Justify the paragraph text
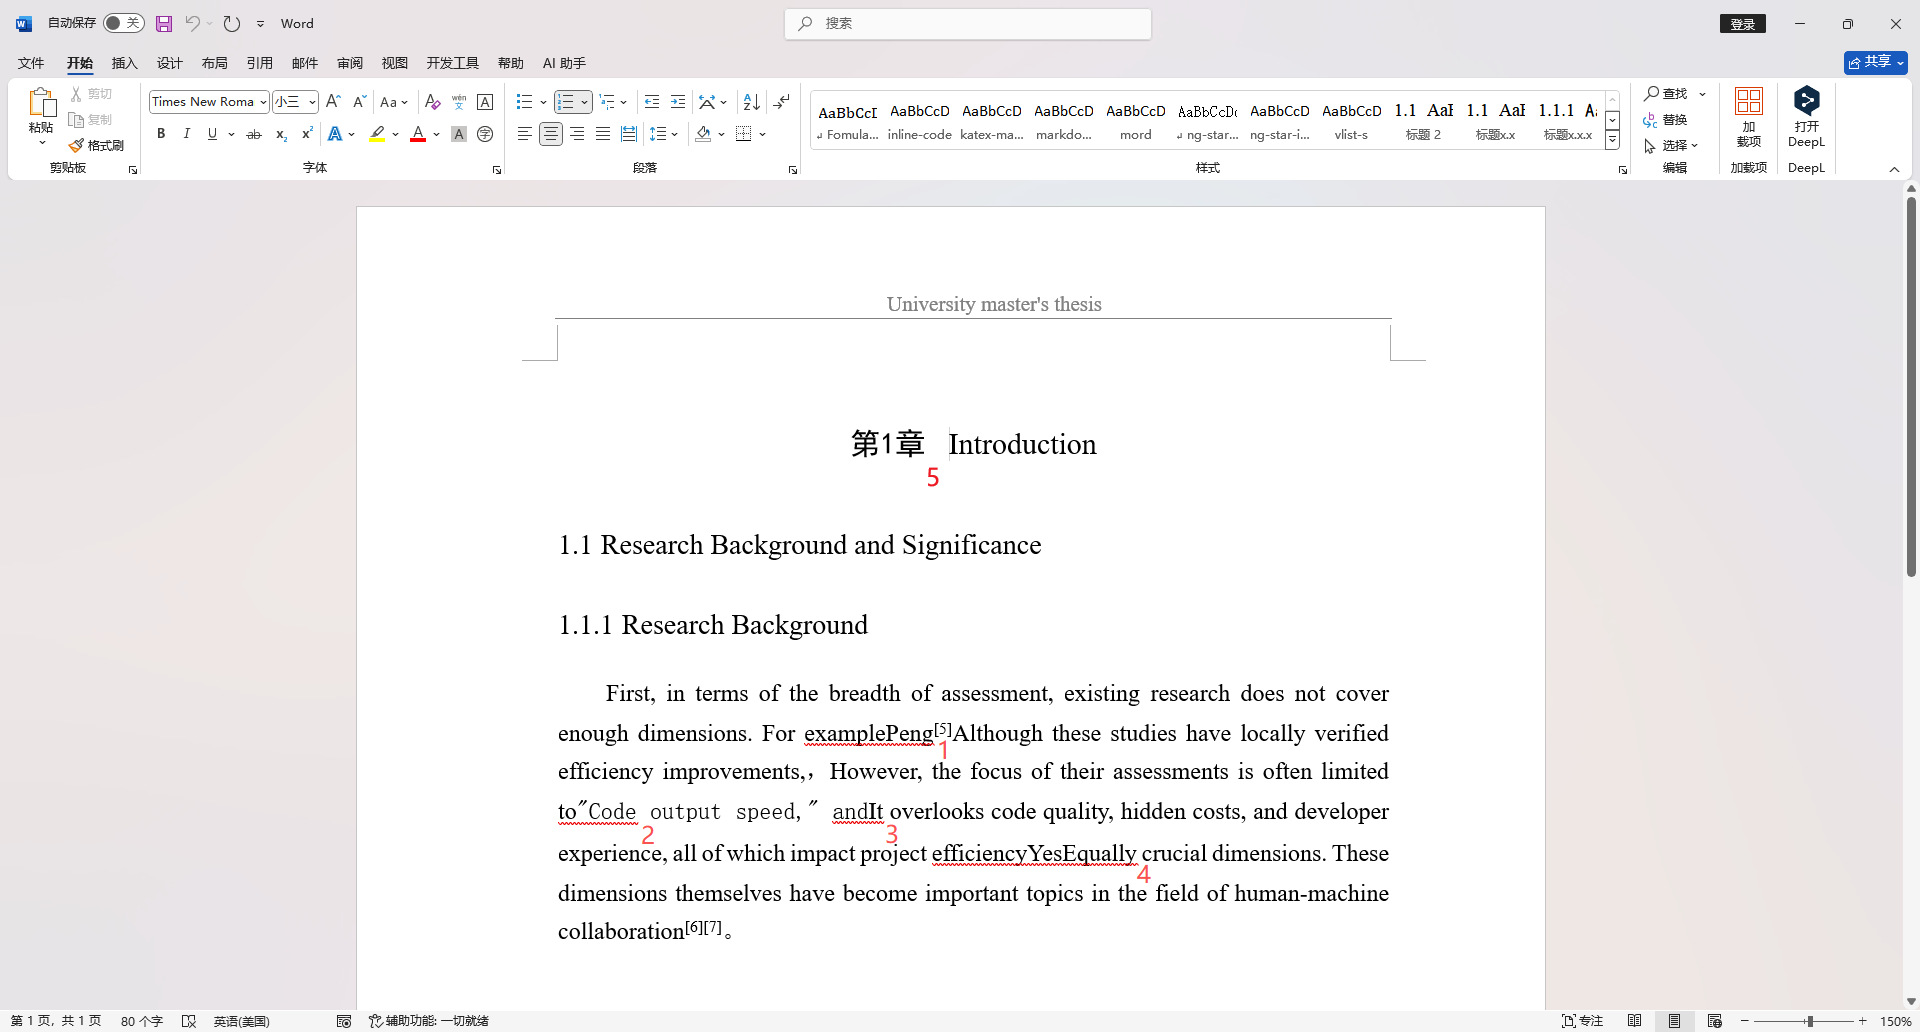This screenshot has width=1920, height=1032. [603, 134]
